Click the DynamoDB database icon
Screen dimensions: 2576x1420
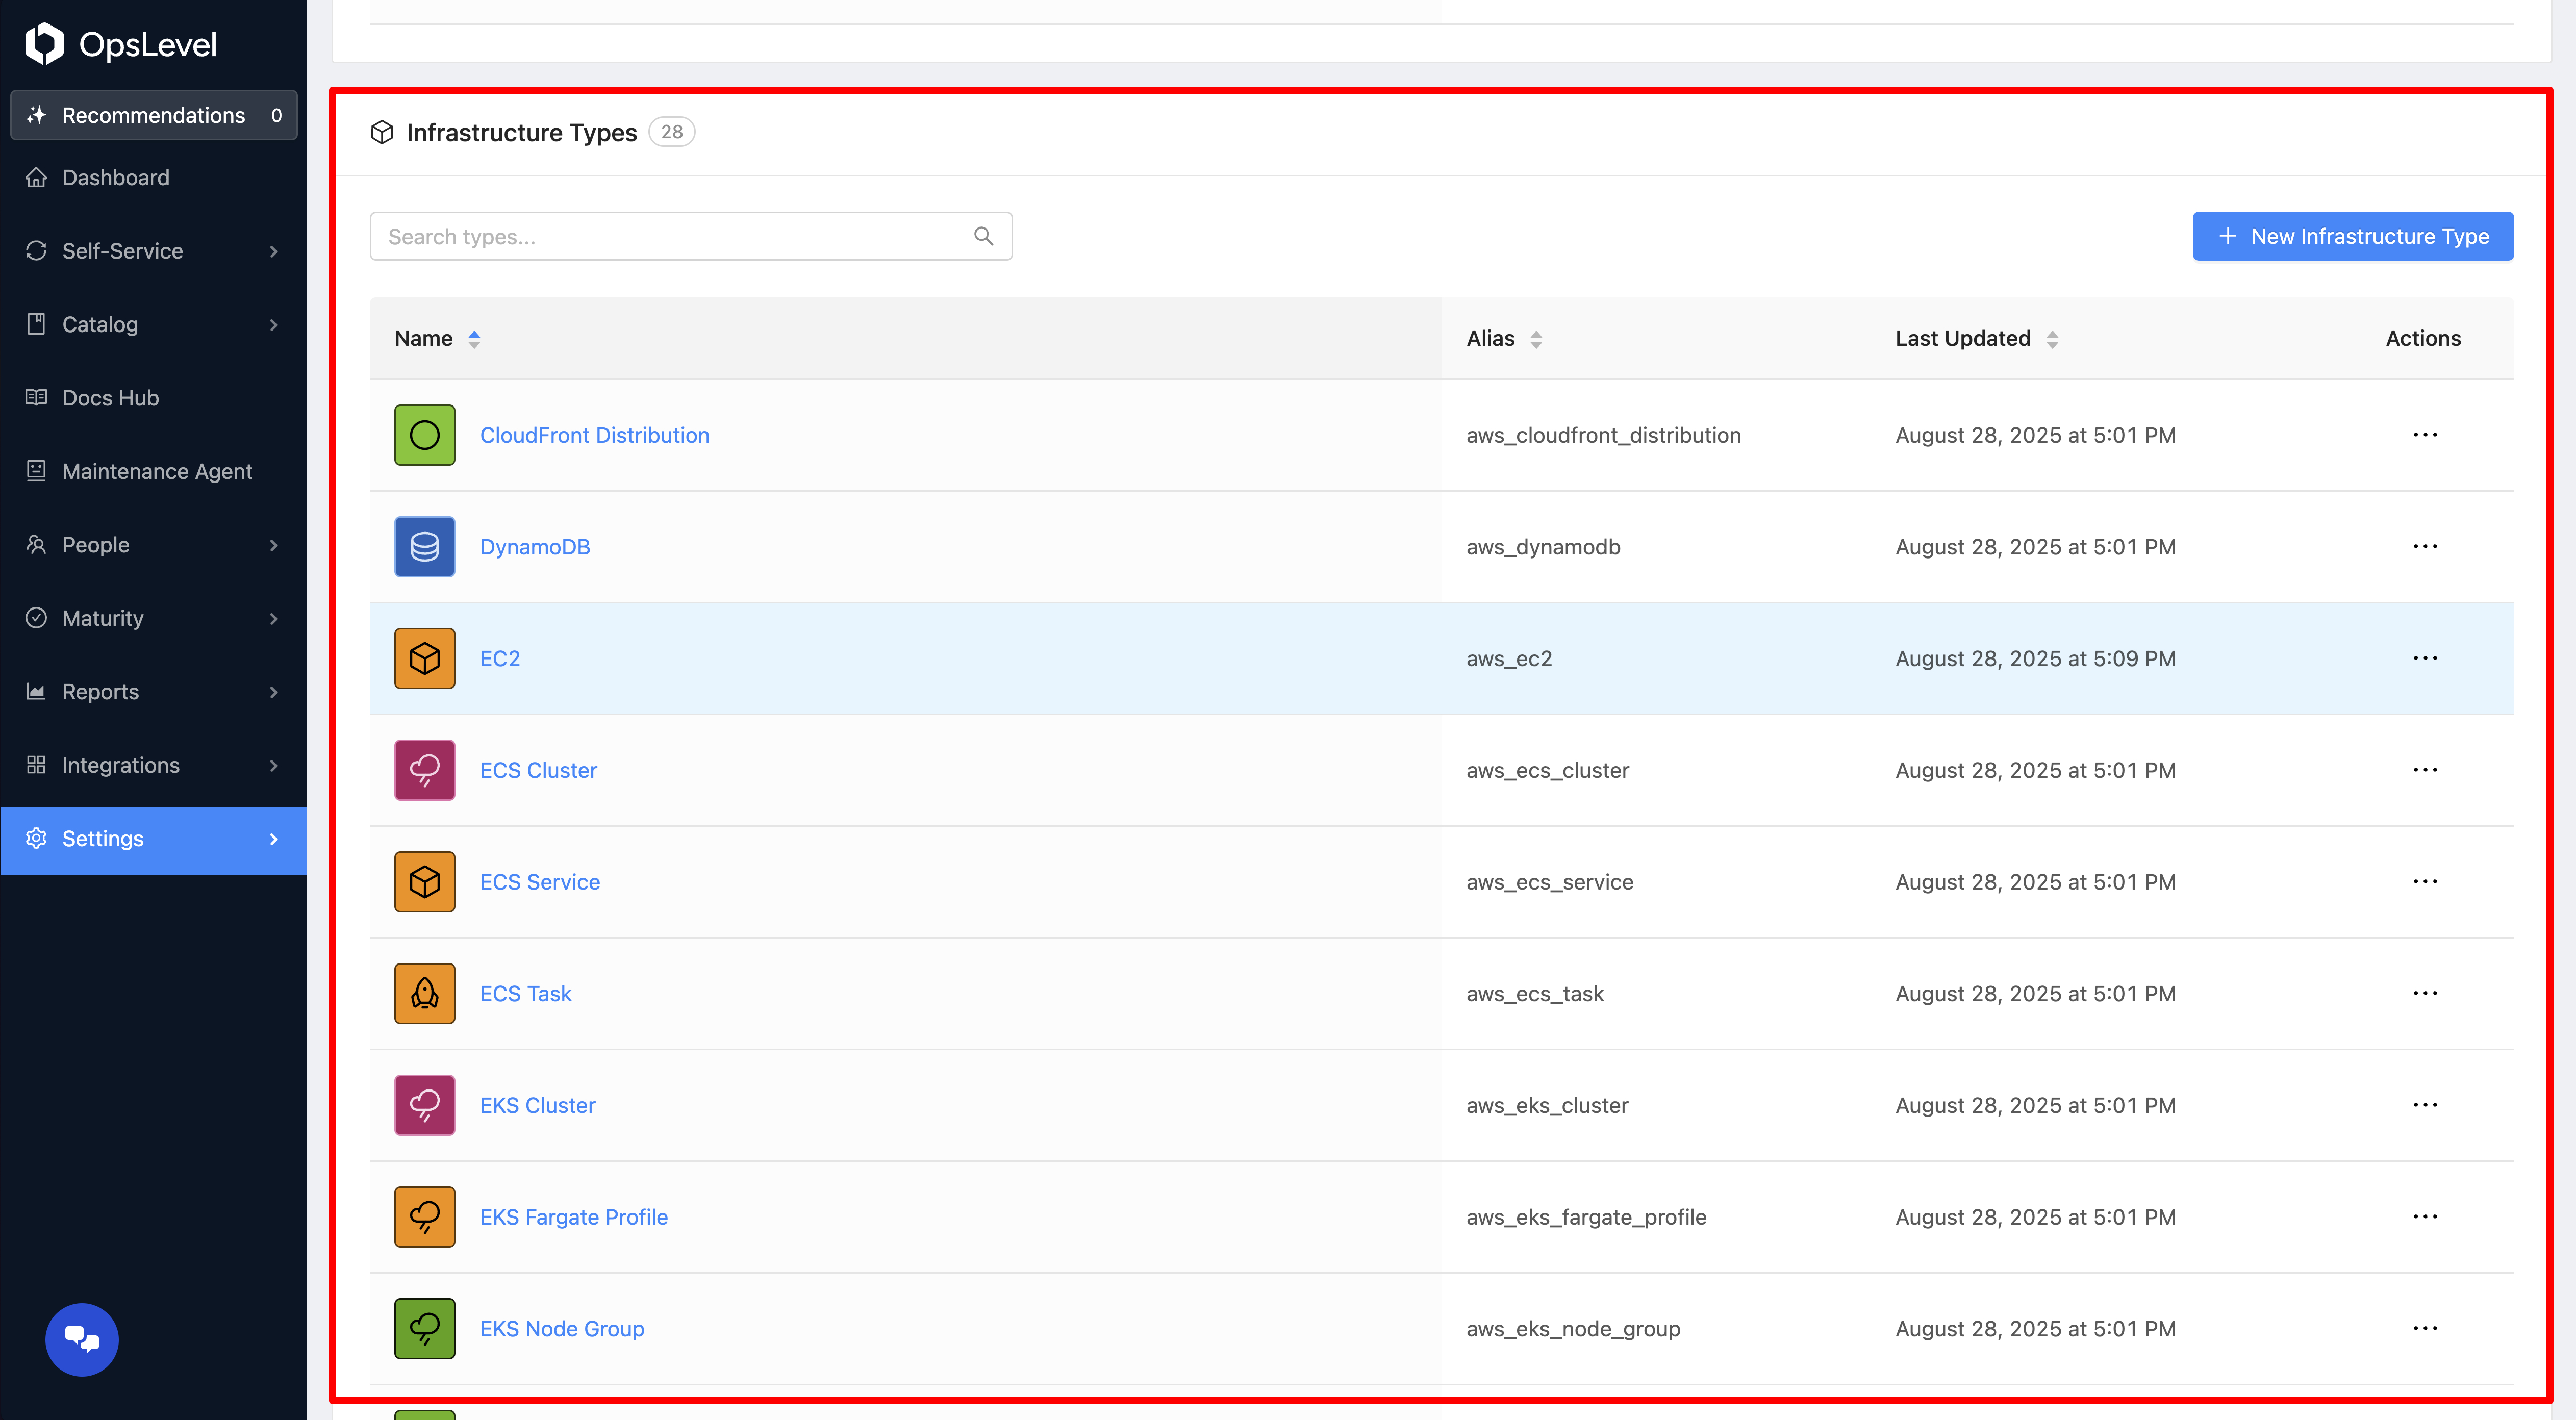click(424, 547)
